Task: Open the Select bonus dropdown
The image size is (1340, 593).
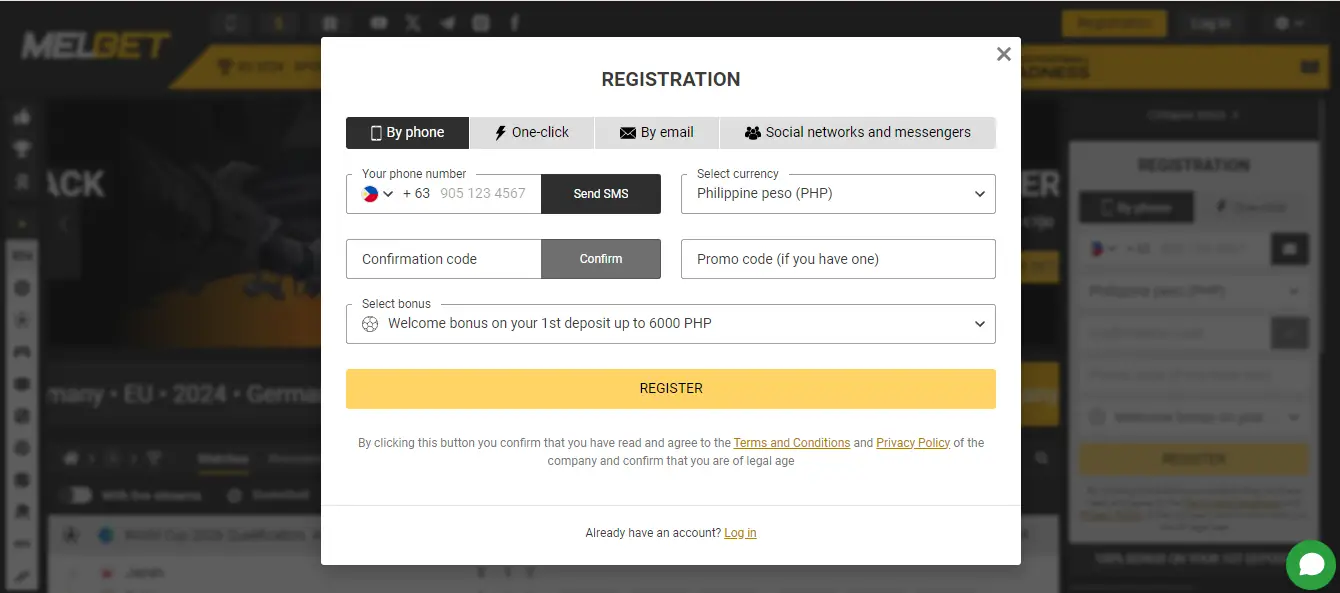Action: (x=670, y=324)
